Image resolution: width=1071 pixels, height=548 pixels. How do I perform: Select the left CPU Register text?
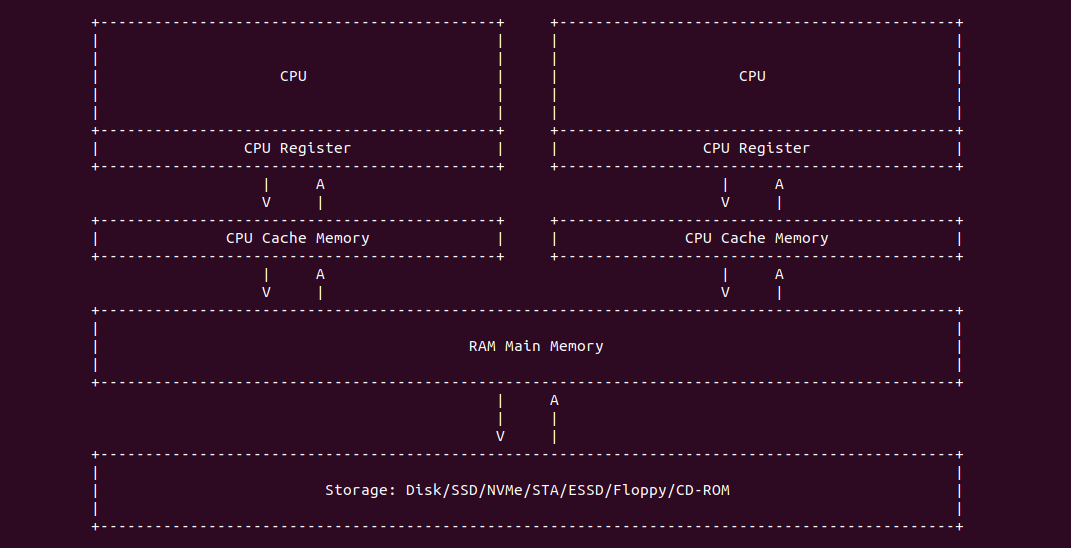point(297,148)
